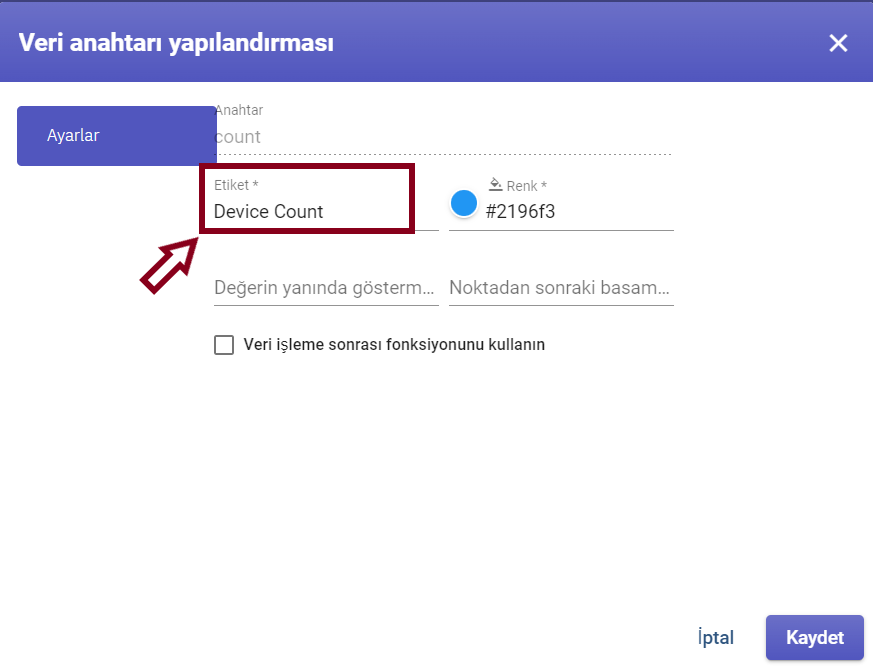Edit the Etiket field with Device Count
Screen dimensions: 873x667
tap(326, 212)
